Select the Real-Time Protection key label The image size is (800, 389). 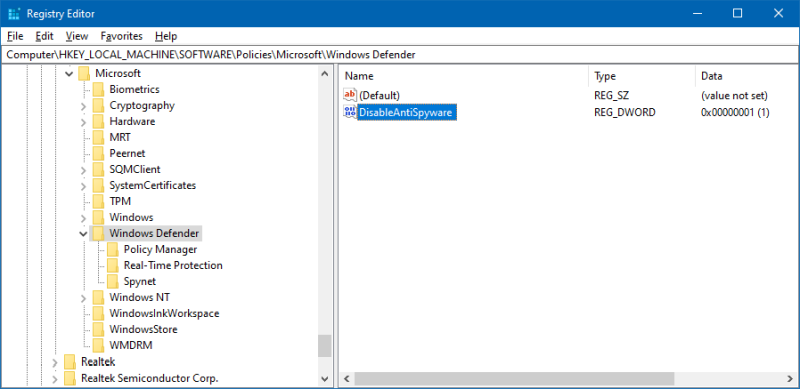(173, 265)
